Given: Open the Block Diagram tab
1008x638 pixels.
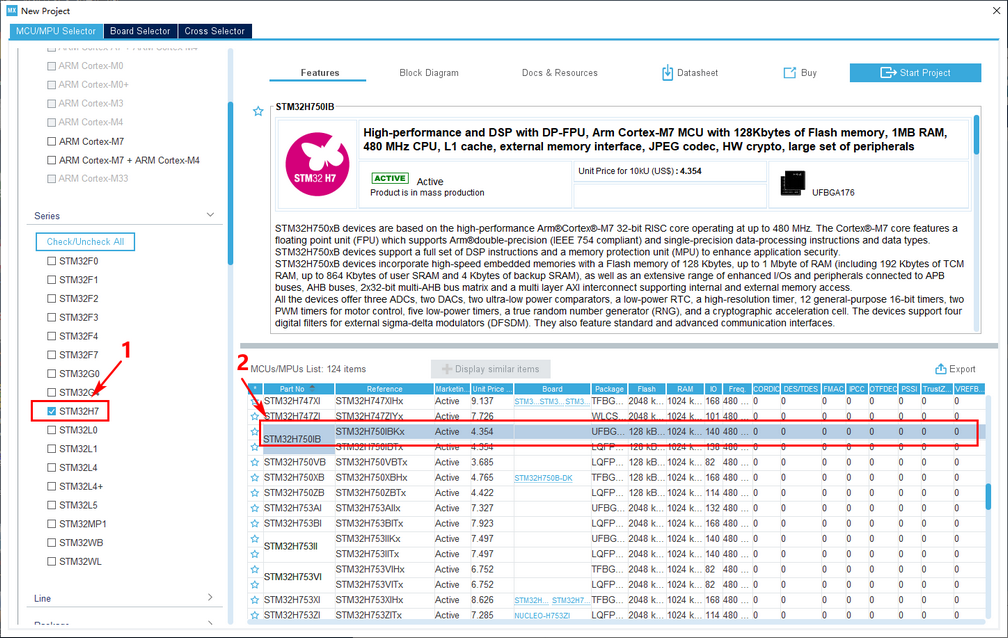Looking at the screenshot, I should tap(428, 73).
